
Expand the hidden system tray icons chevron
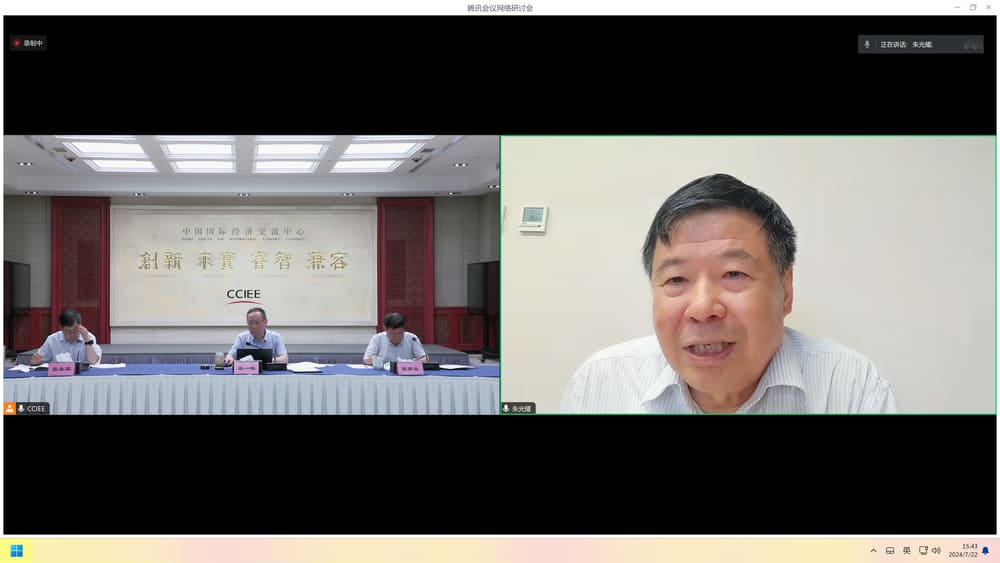pyautogui.click(x=873, y=550)
